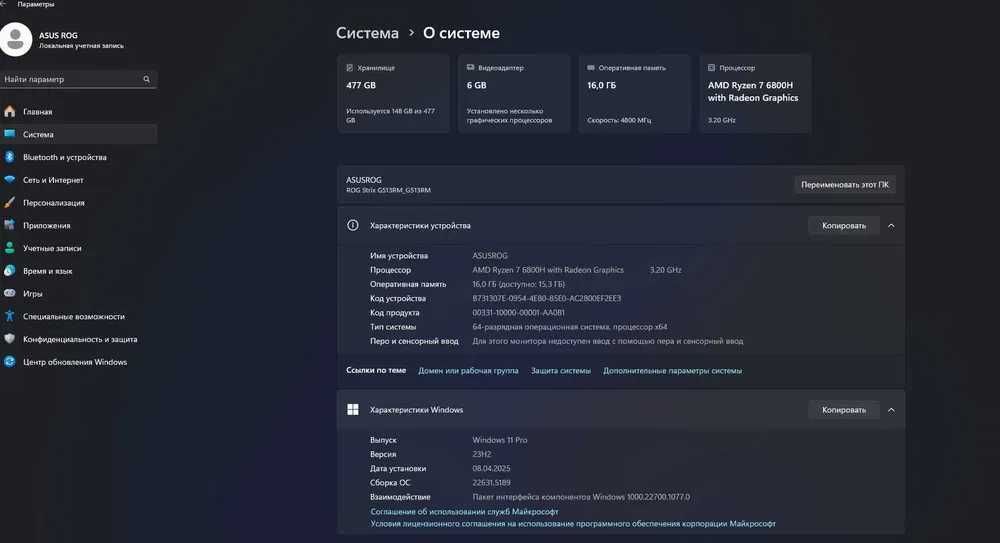Open the 477 GB storage card
Viewport: 1000px width, 543px height.
[x=393, y=94]
